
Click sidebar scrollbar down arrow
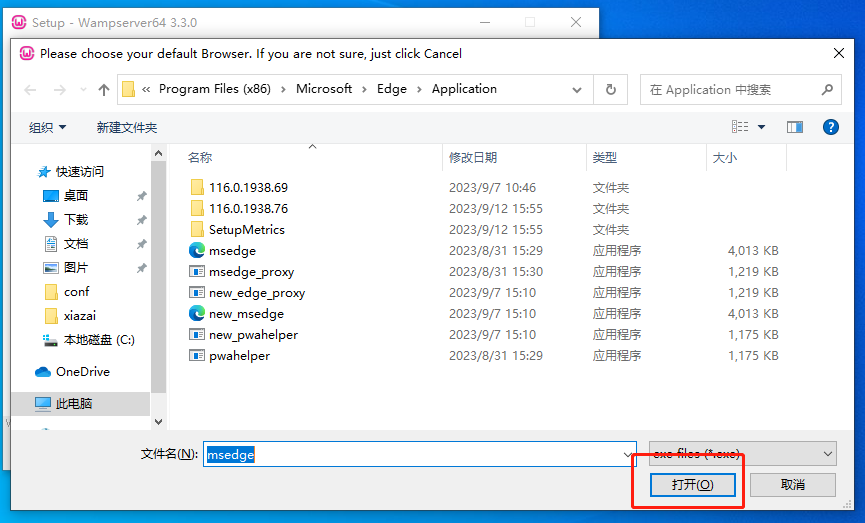coord(158,422)
